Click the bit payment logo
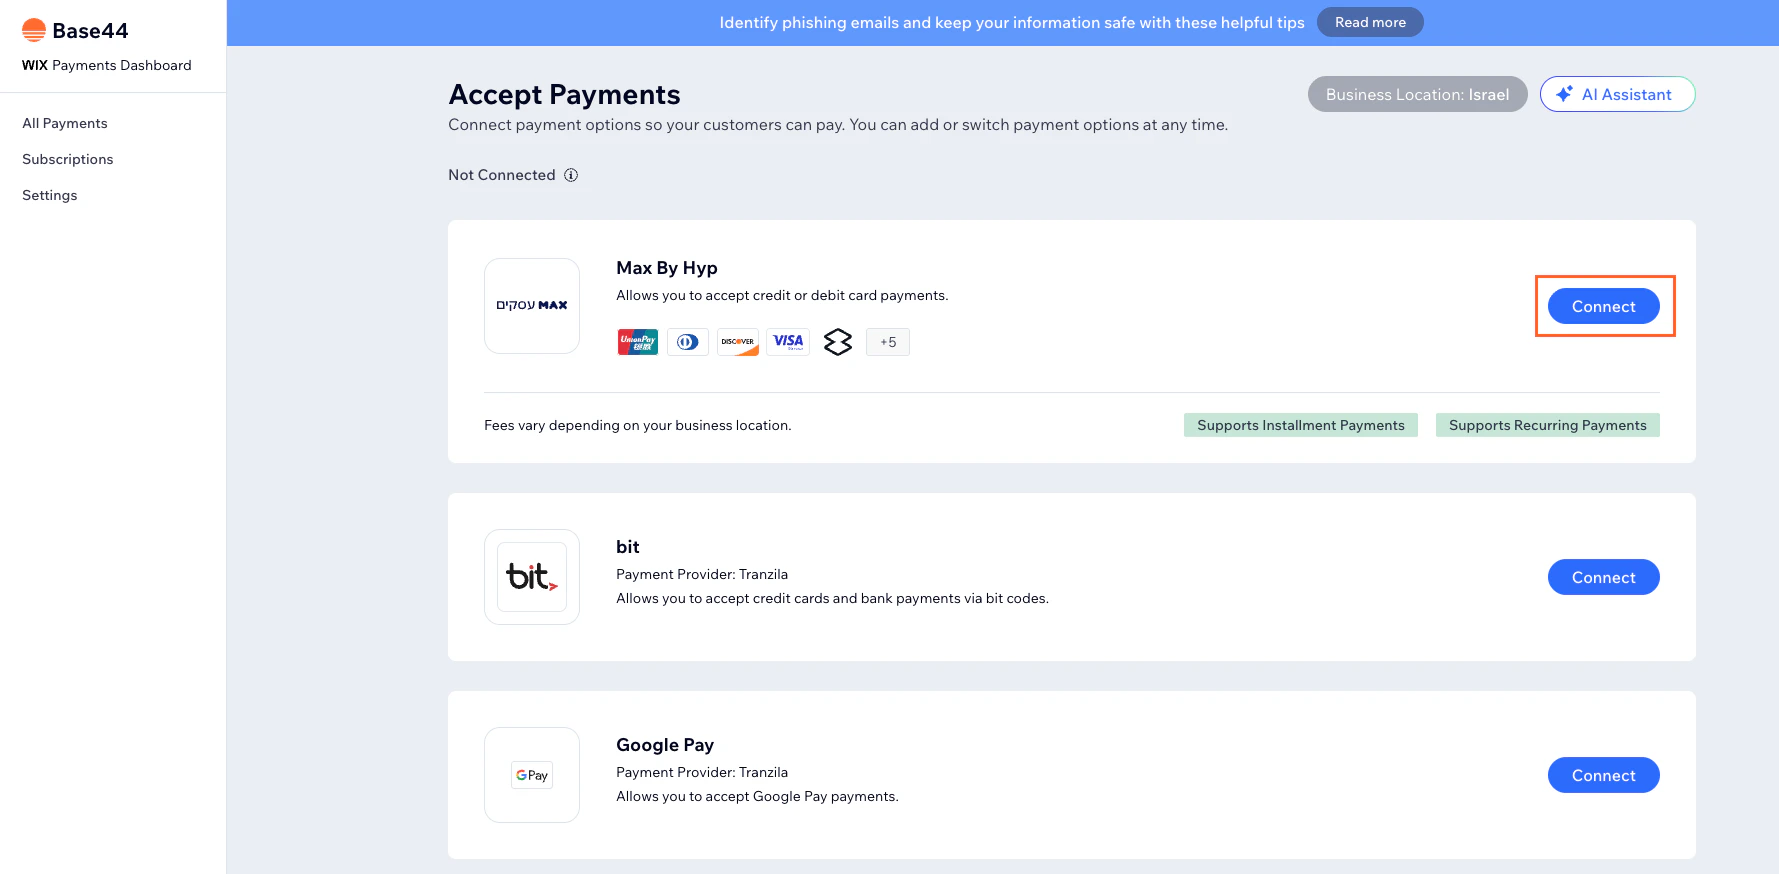Screen dimensions: 1779x874 click(532, 577)
